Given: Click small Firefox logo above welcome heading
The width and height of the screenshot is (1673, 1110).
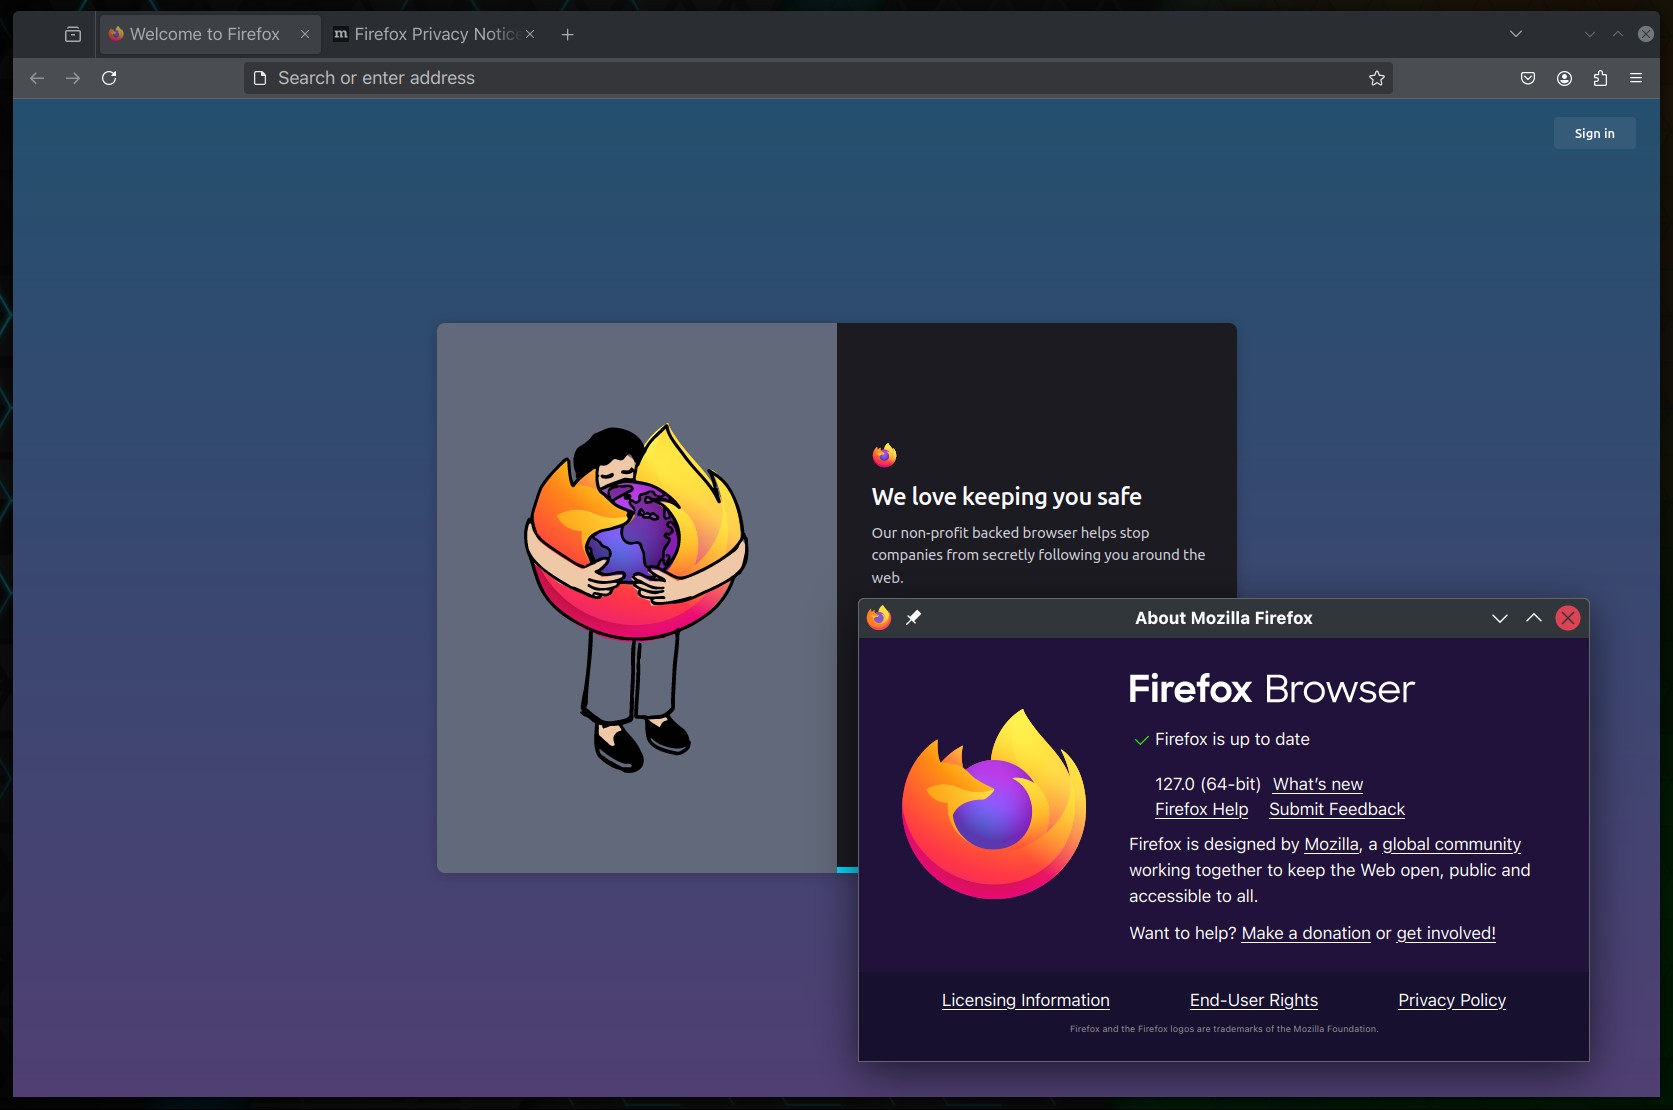Looking at the screenshot, I should click(x=885, y=455).
